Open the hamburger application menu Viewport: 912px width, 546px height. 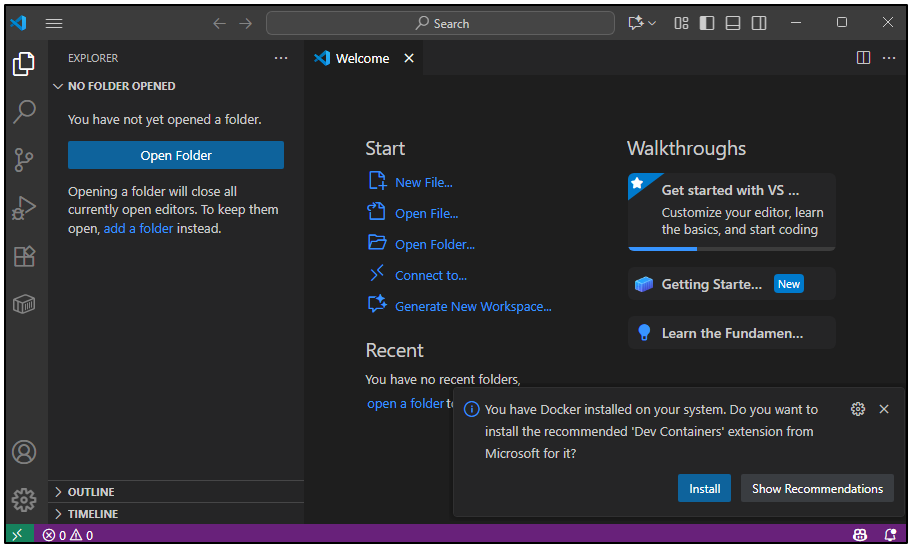(54, 23)
